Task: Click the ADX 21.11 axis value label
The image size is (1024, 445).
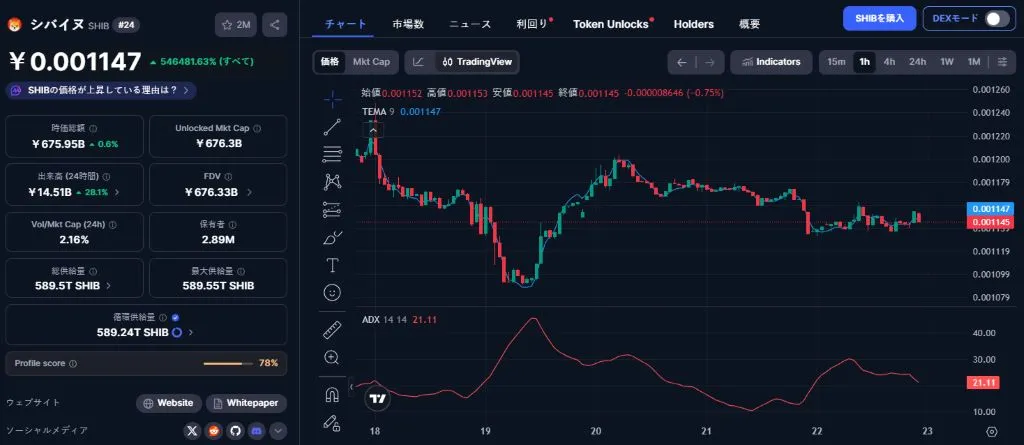Action: click(982, 384)
